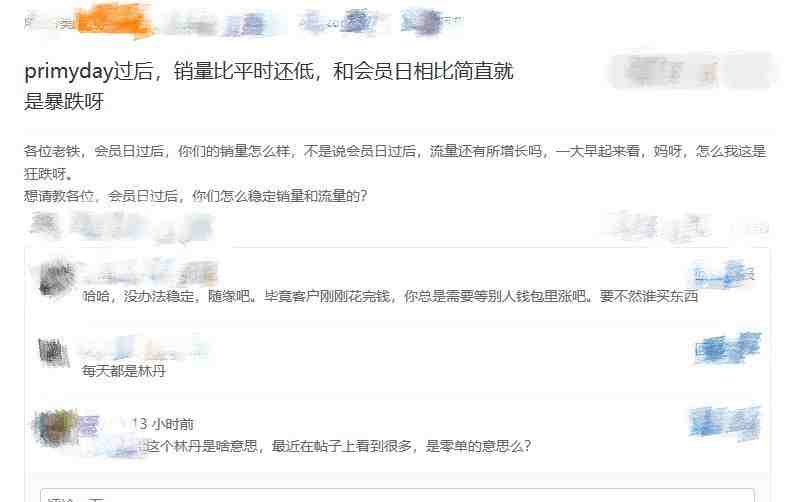Screen dimensions: 790x502
Task: Click the comment '这个林丹是啥意思'
Action: point(338,446)
